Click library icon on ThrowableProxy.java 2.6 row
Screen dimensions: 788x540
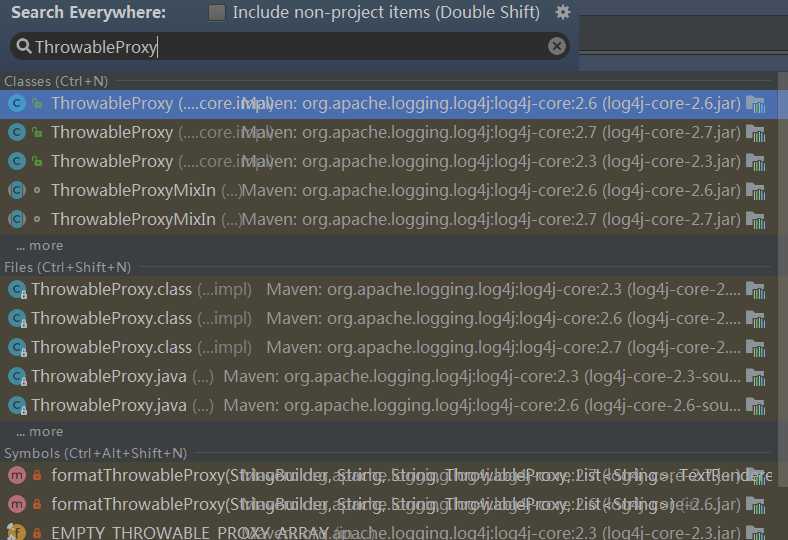[756, 406]
